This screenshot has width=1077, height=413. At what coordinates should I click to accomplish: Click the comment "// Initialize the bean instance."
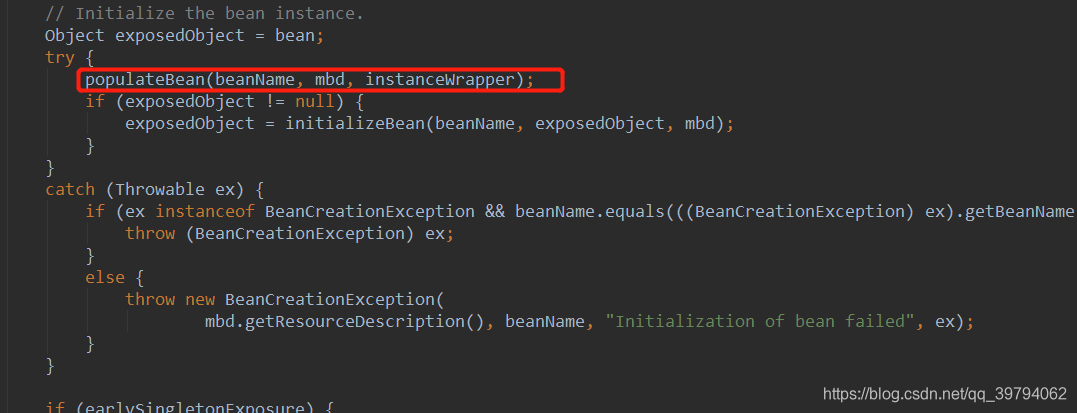point(205,13)
